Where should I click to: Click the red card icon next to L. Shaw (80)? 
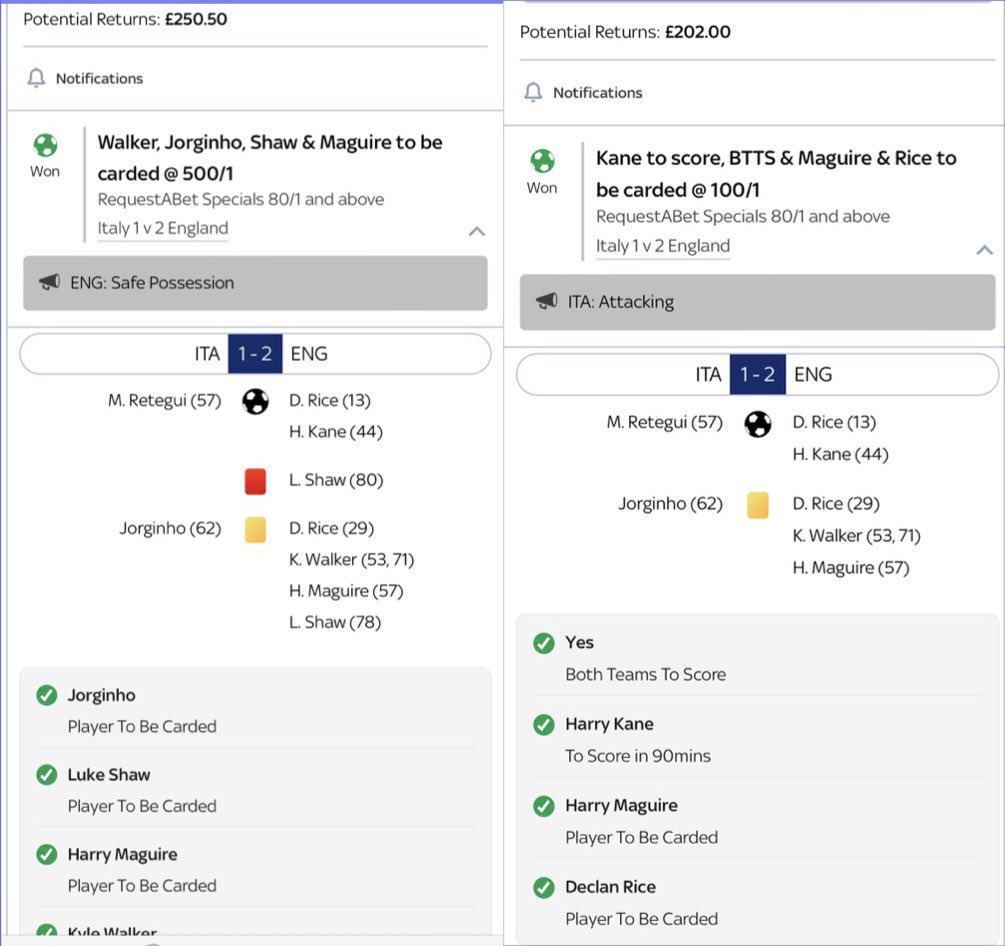coord(255,481)
